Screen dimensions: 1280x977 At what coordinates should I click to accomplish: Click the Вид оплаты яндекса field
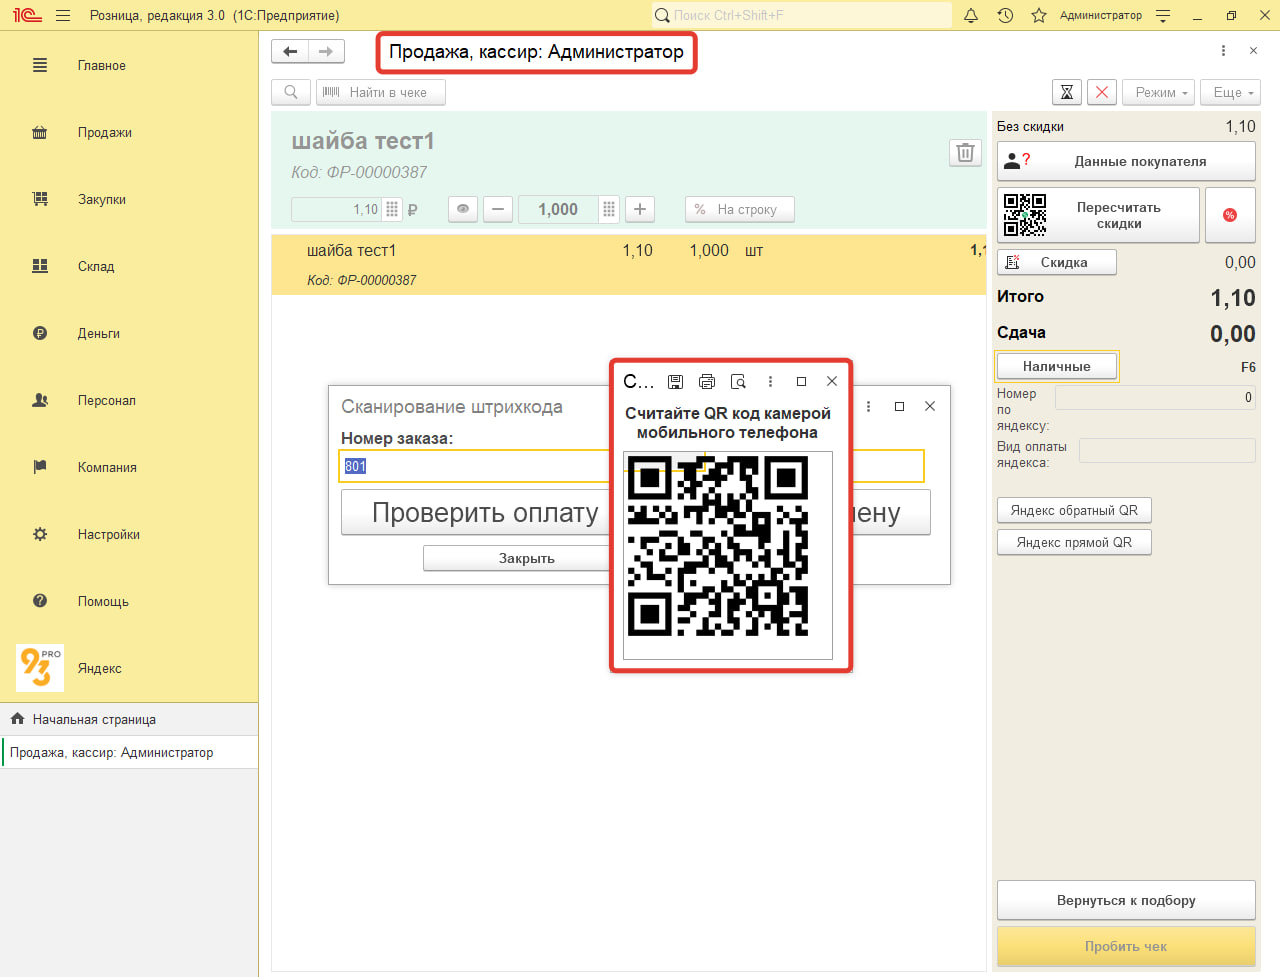click(1167, 450)
